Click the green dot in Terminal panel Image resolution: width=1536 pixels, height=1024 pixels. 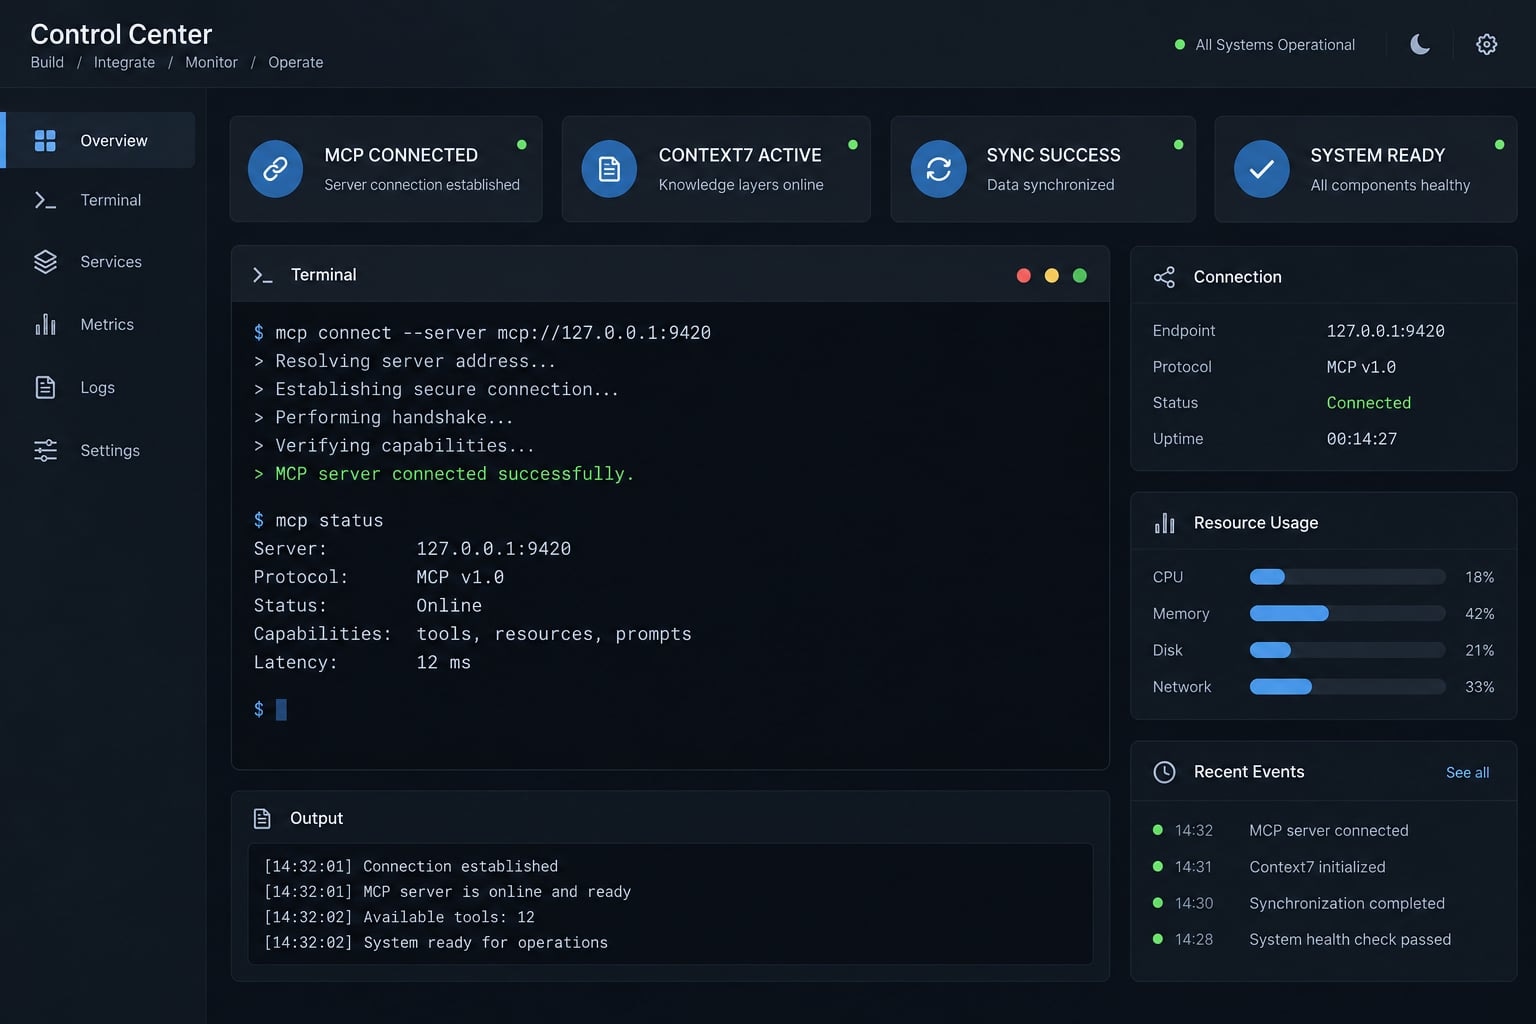click(1079, 275)
